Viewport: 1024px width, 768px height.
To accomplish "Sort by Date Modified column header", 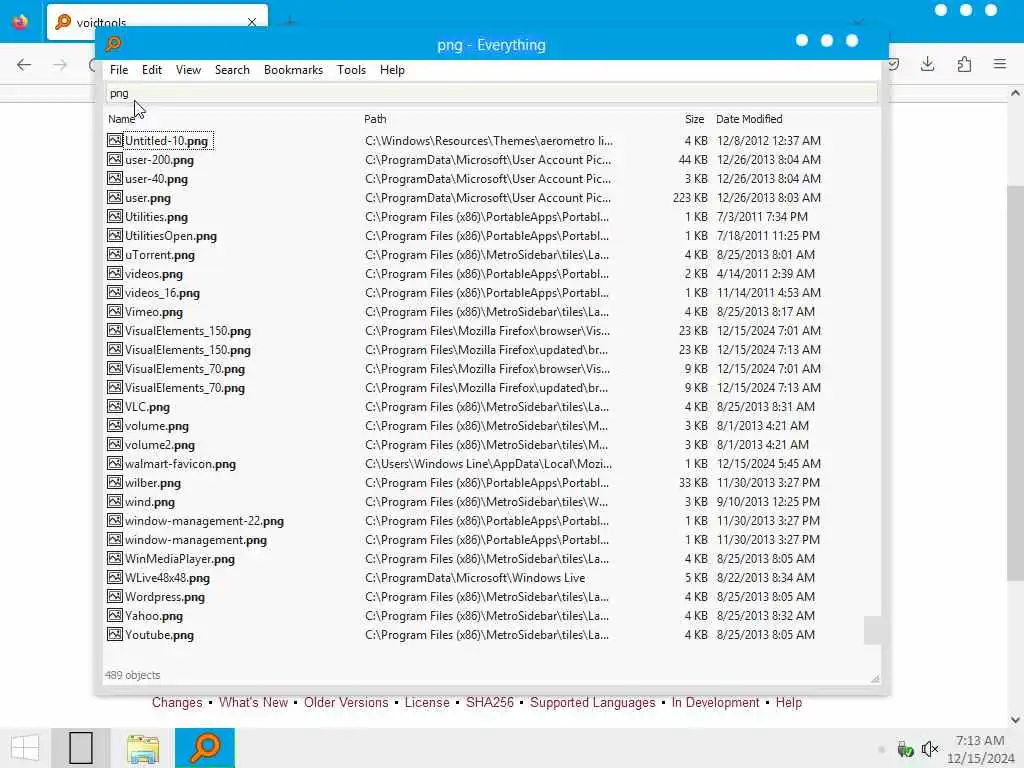I will pos(748,119).
